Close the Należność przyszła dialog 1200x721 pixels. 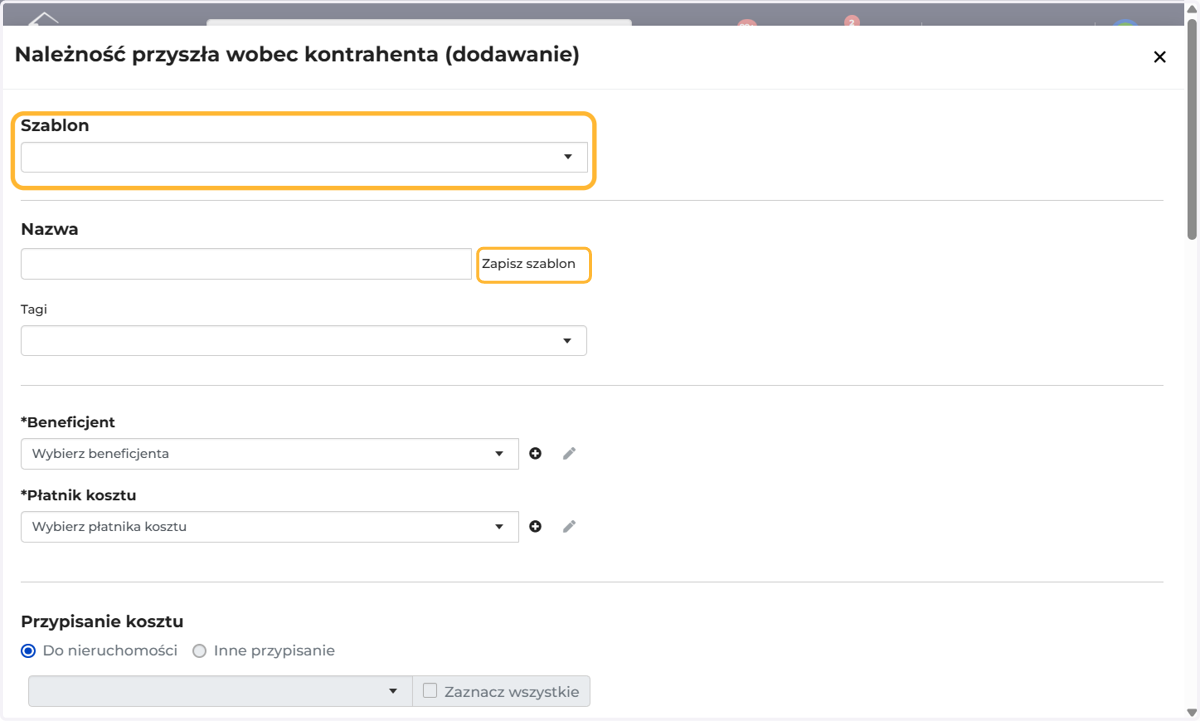[1160, 57]
